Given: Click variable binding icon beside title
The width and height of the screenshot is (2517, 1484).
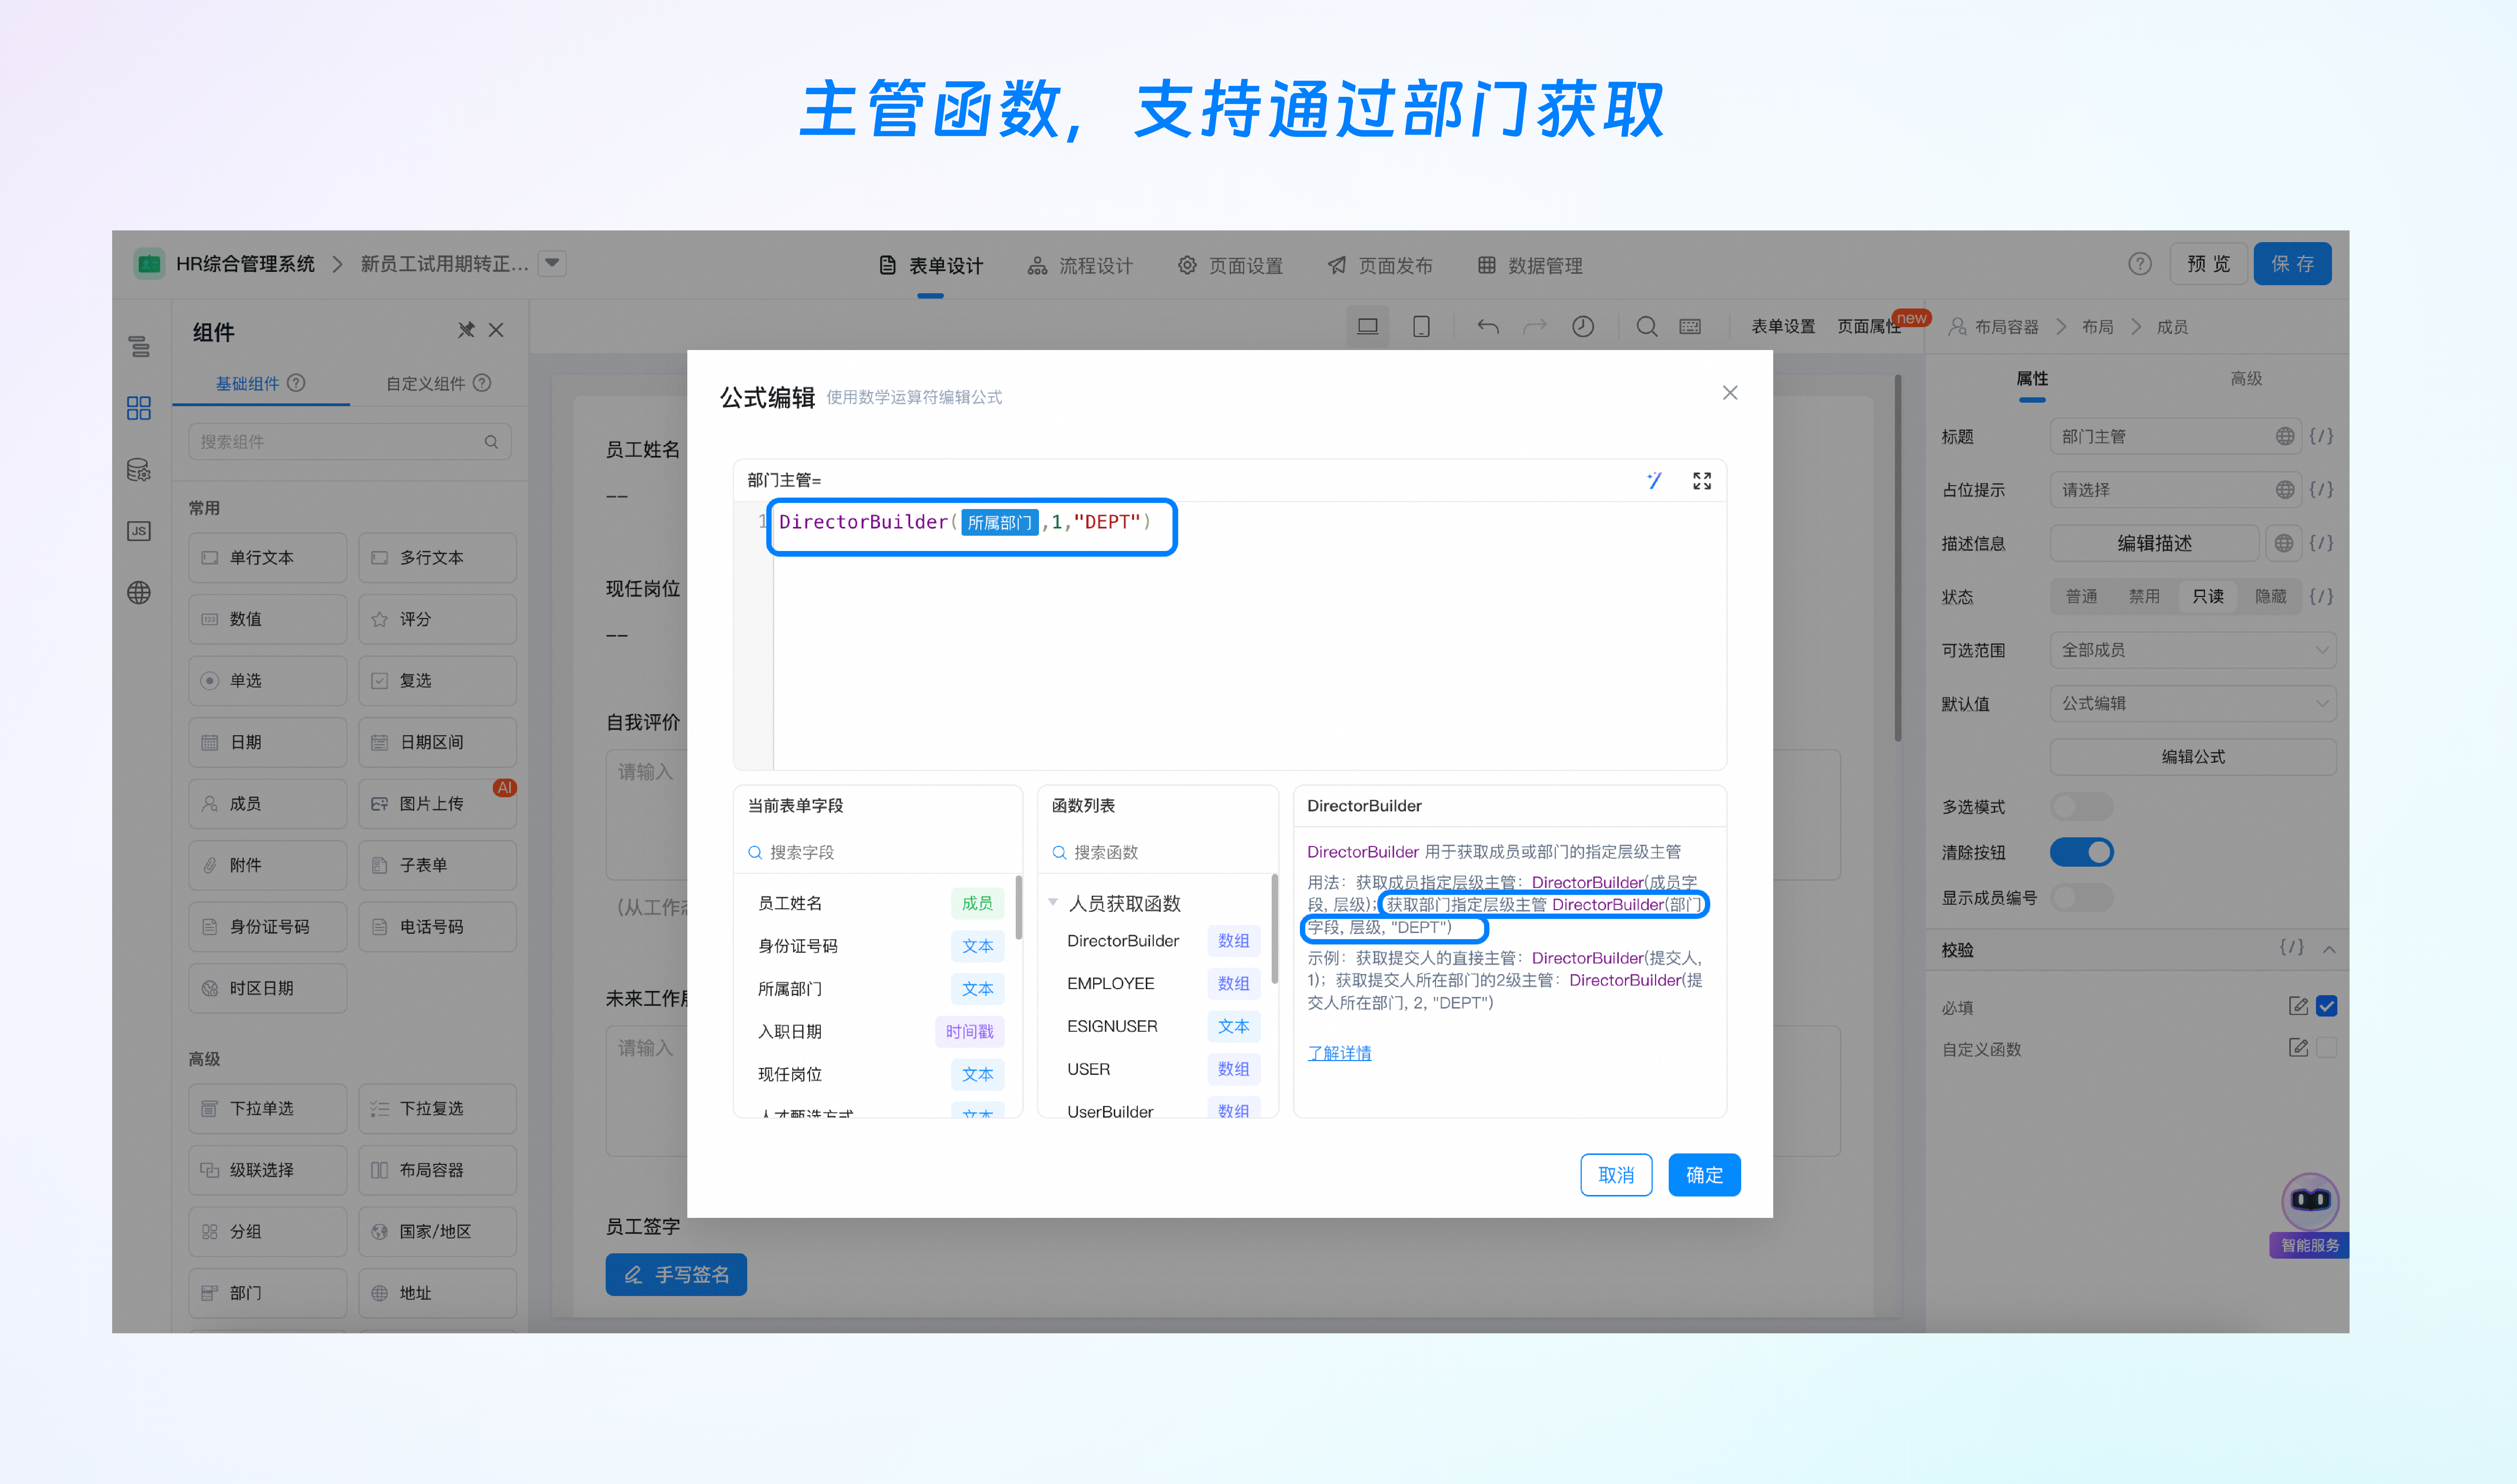Looking at the screenshot, I should pos(2320,437).
